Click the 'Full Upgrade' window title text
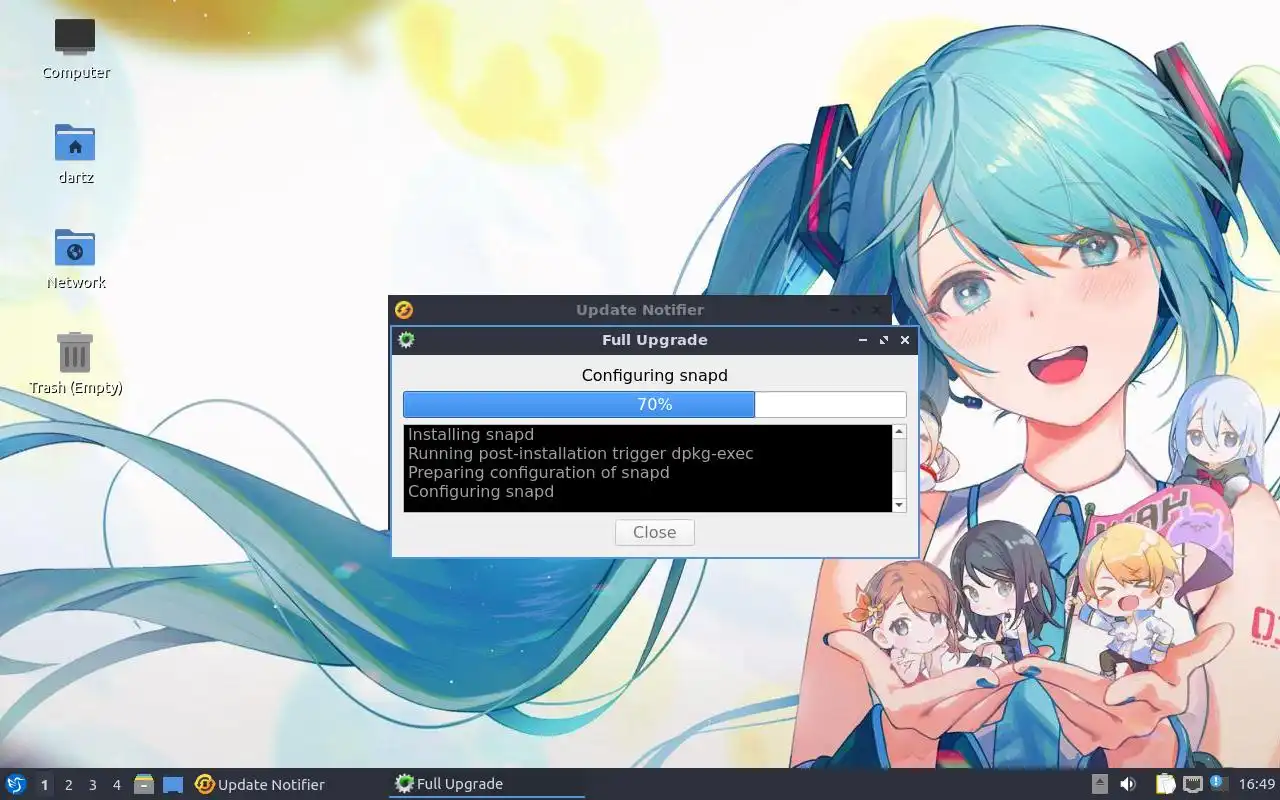The height and width of the screenshot is (800, 1280). [655, 340]
